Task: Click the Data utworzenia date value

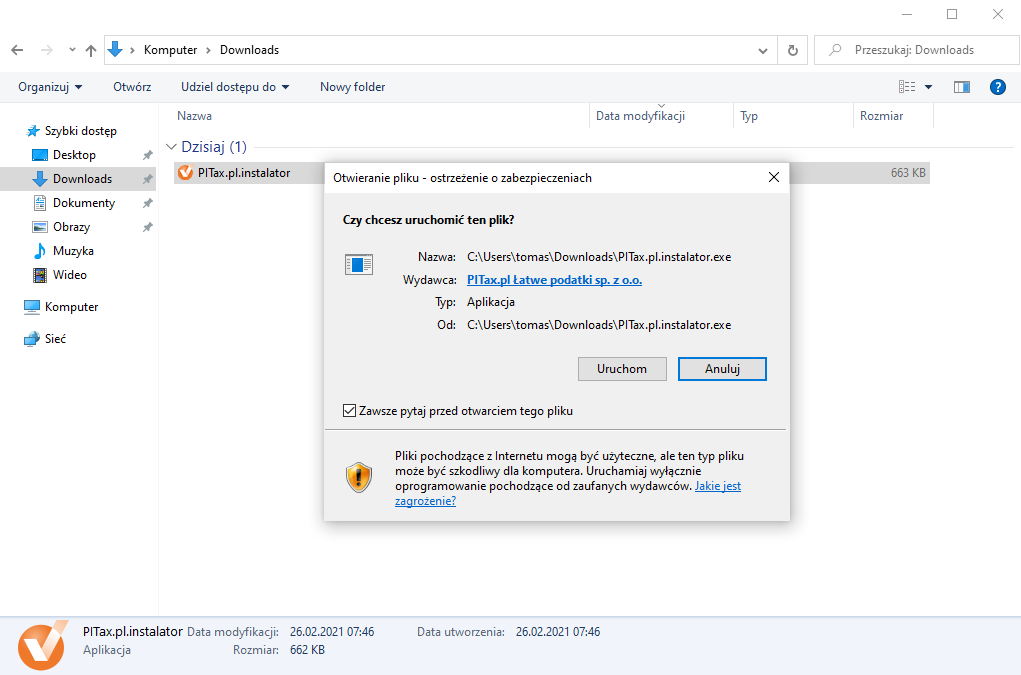Action: (558, 632)
